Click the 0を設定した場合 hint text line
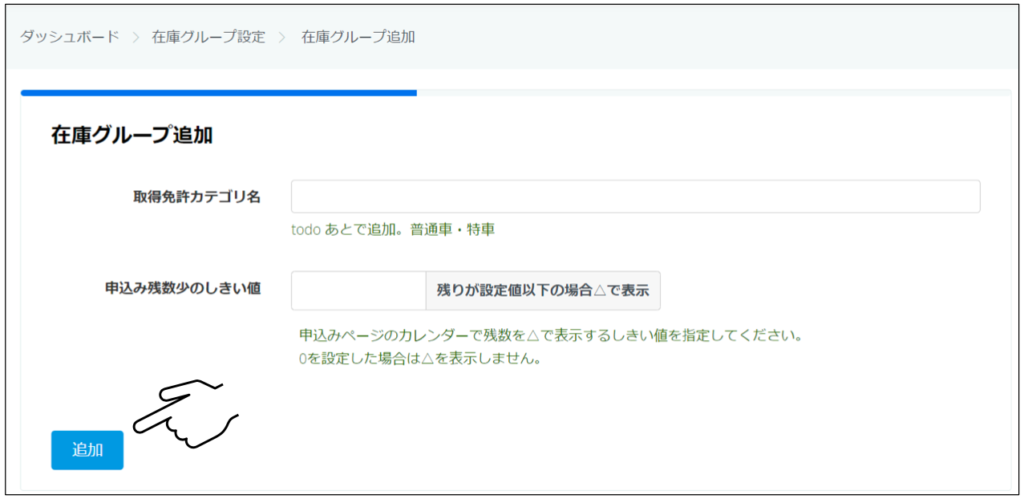 [419, 358]
